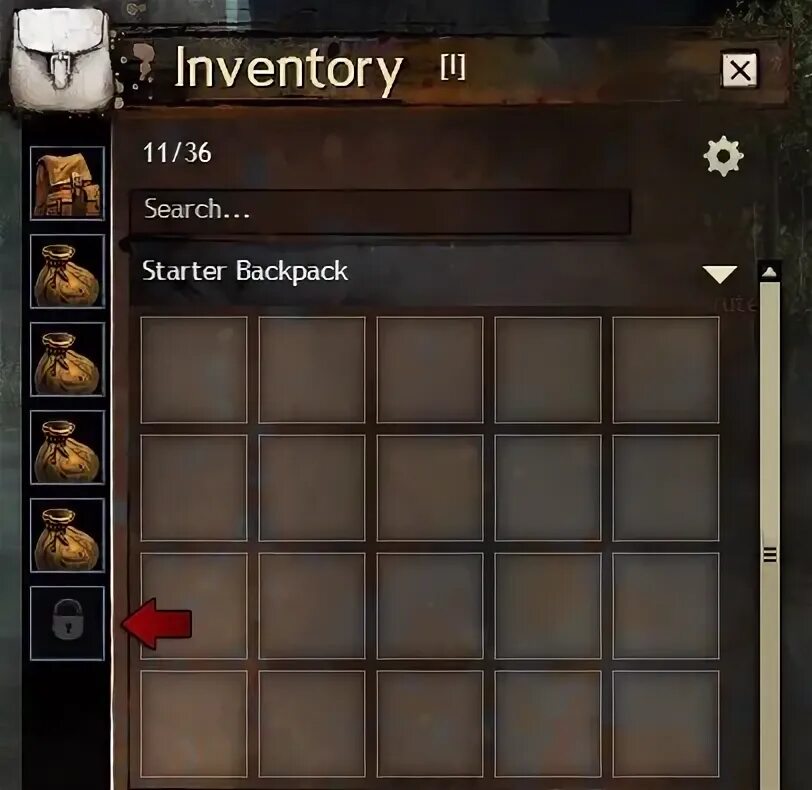Click in the Search... field
The height and width of the screenshot is (790, 812).
(380, 210)
